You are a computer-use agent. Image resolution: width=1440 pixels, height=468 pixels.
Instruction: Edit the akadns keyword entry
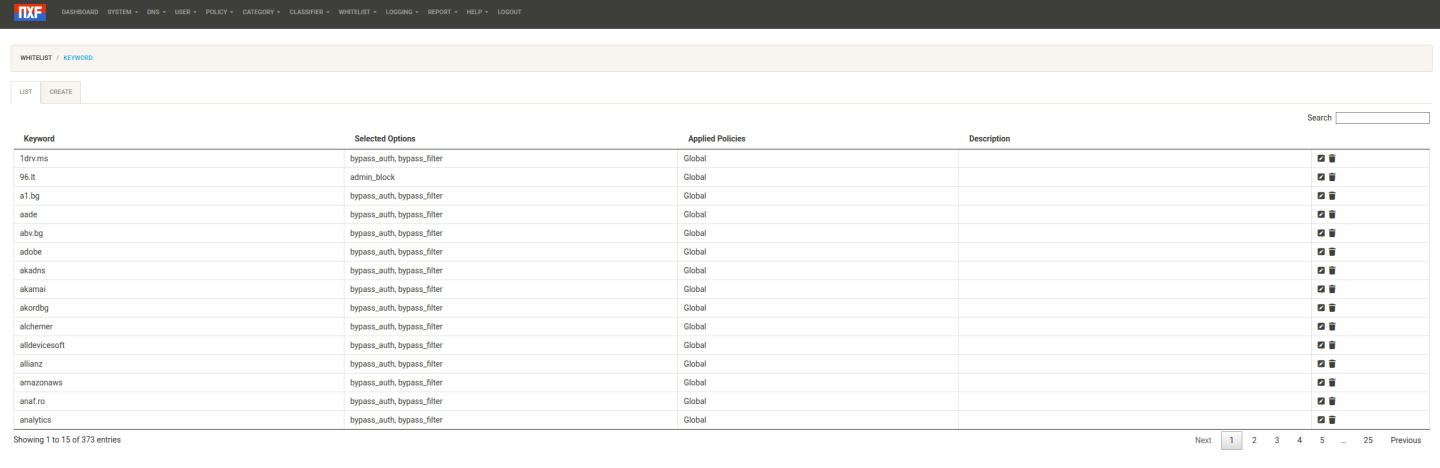1321,270
